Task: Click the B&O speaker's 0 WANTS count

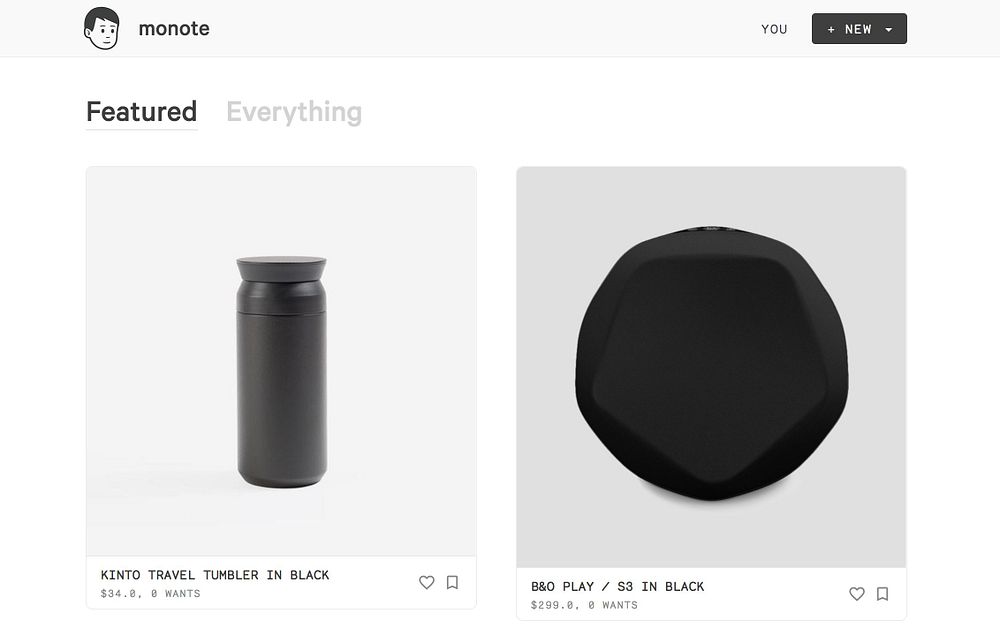Action: click(x=613, y=606)
